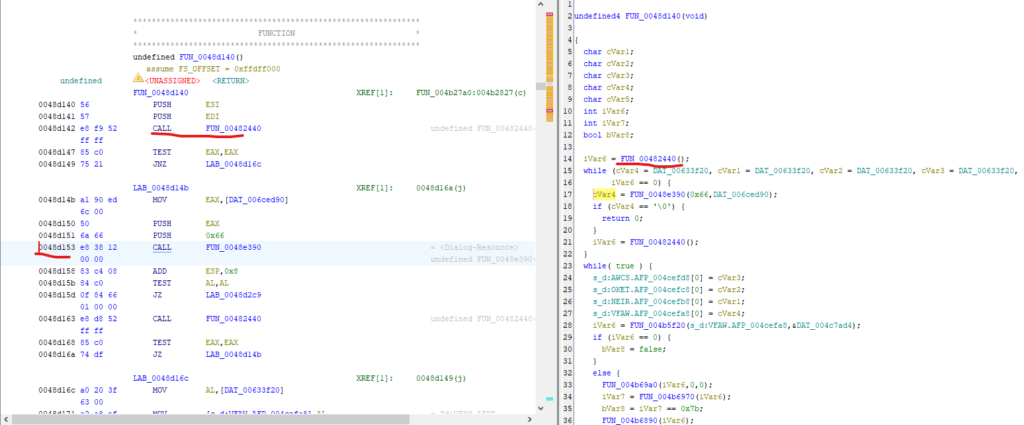This screenshot has width=1024, height=425.
Task: Click the <RETURN> tag in function header
Action: [x=230, y=80]
